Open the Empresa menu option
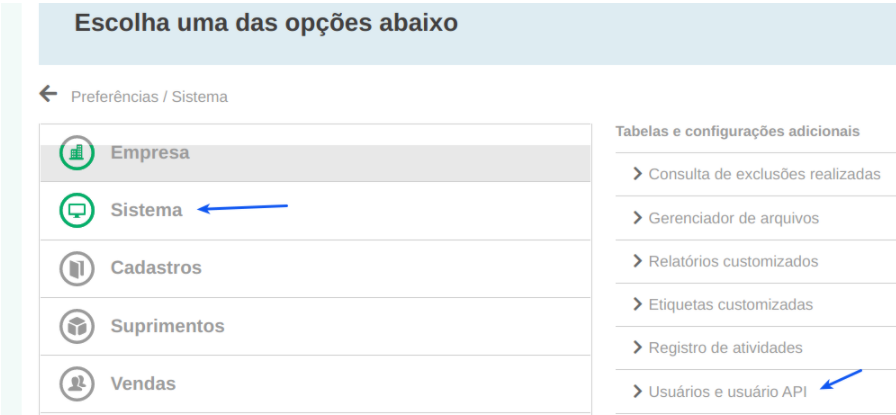 click(x=150, y=153)
